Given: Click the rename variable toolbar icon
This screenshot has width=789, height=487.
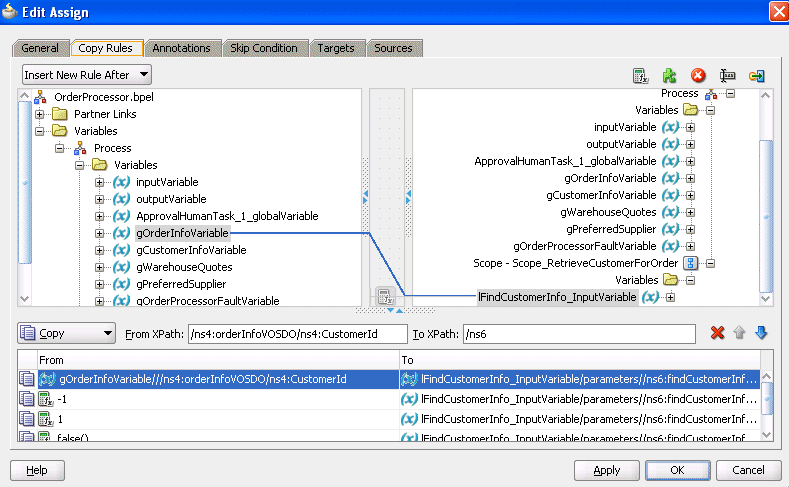Looking at the screenshot, I should point(727,76).
